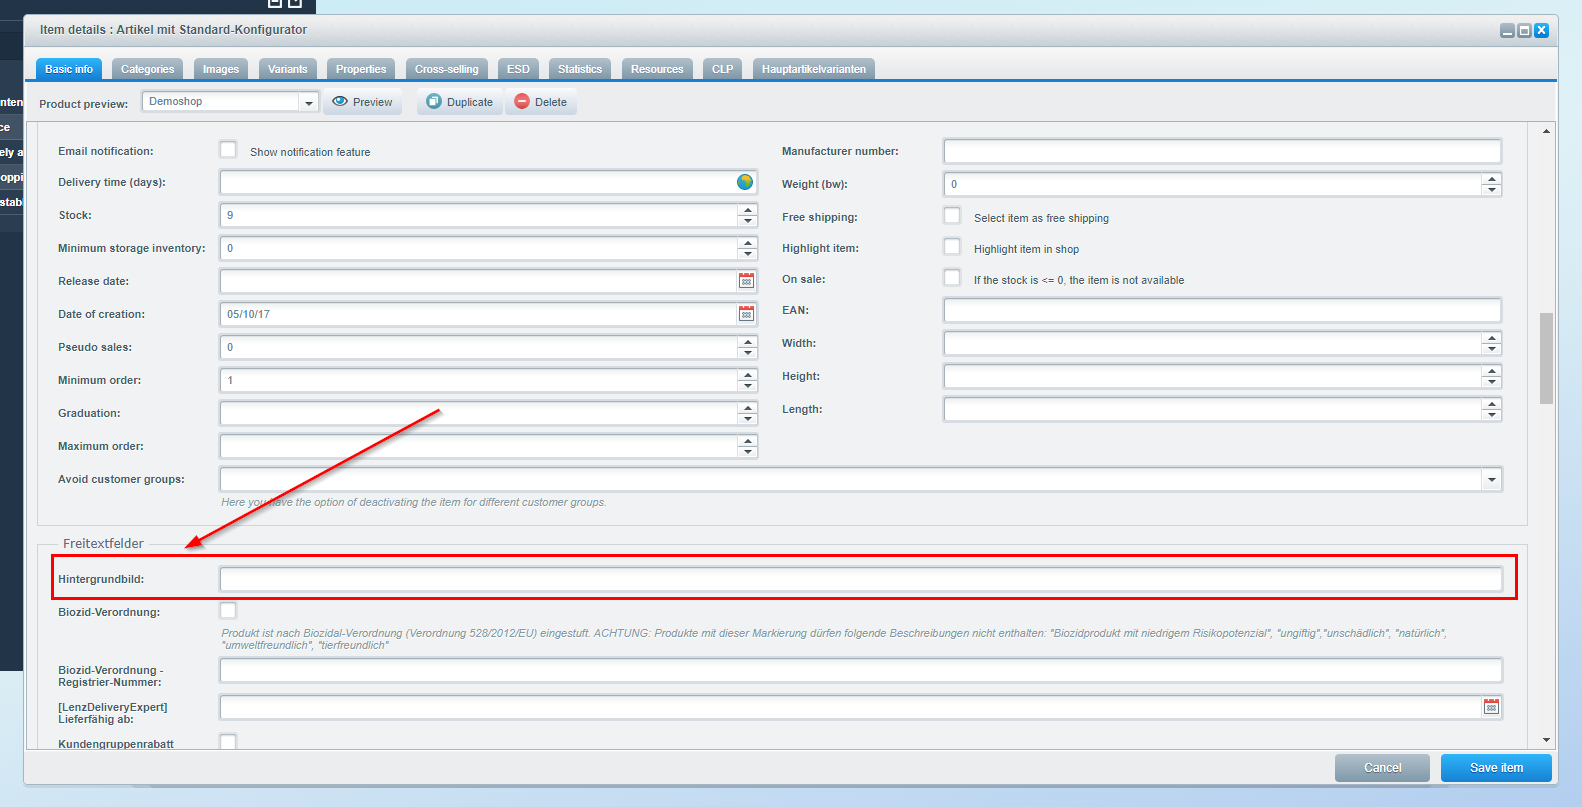Open the Hauptartikelvarianten tab
The height and width of the screenshot is (807, 1582).
(x=814, y=69)
